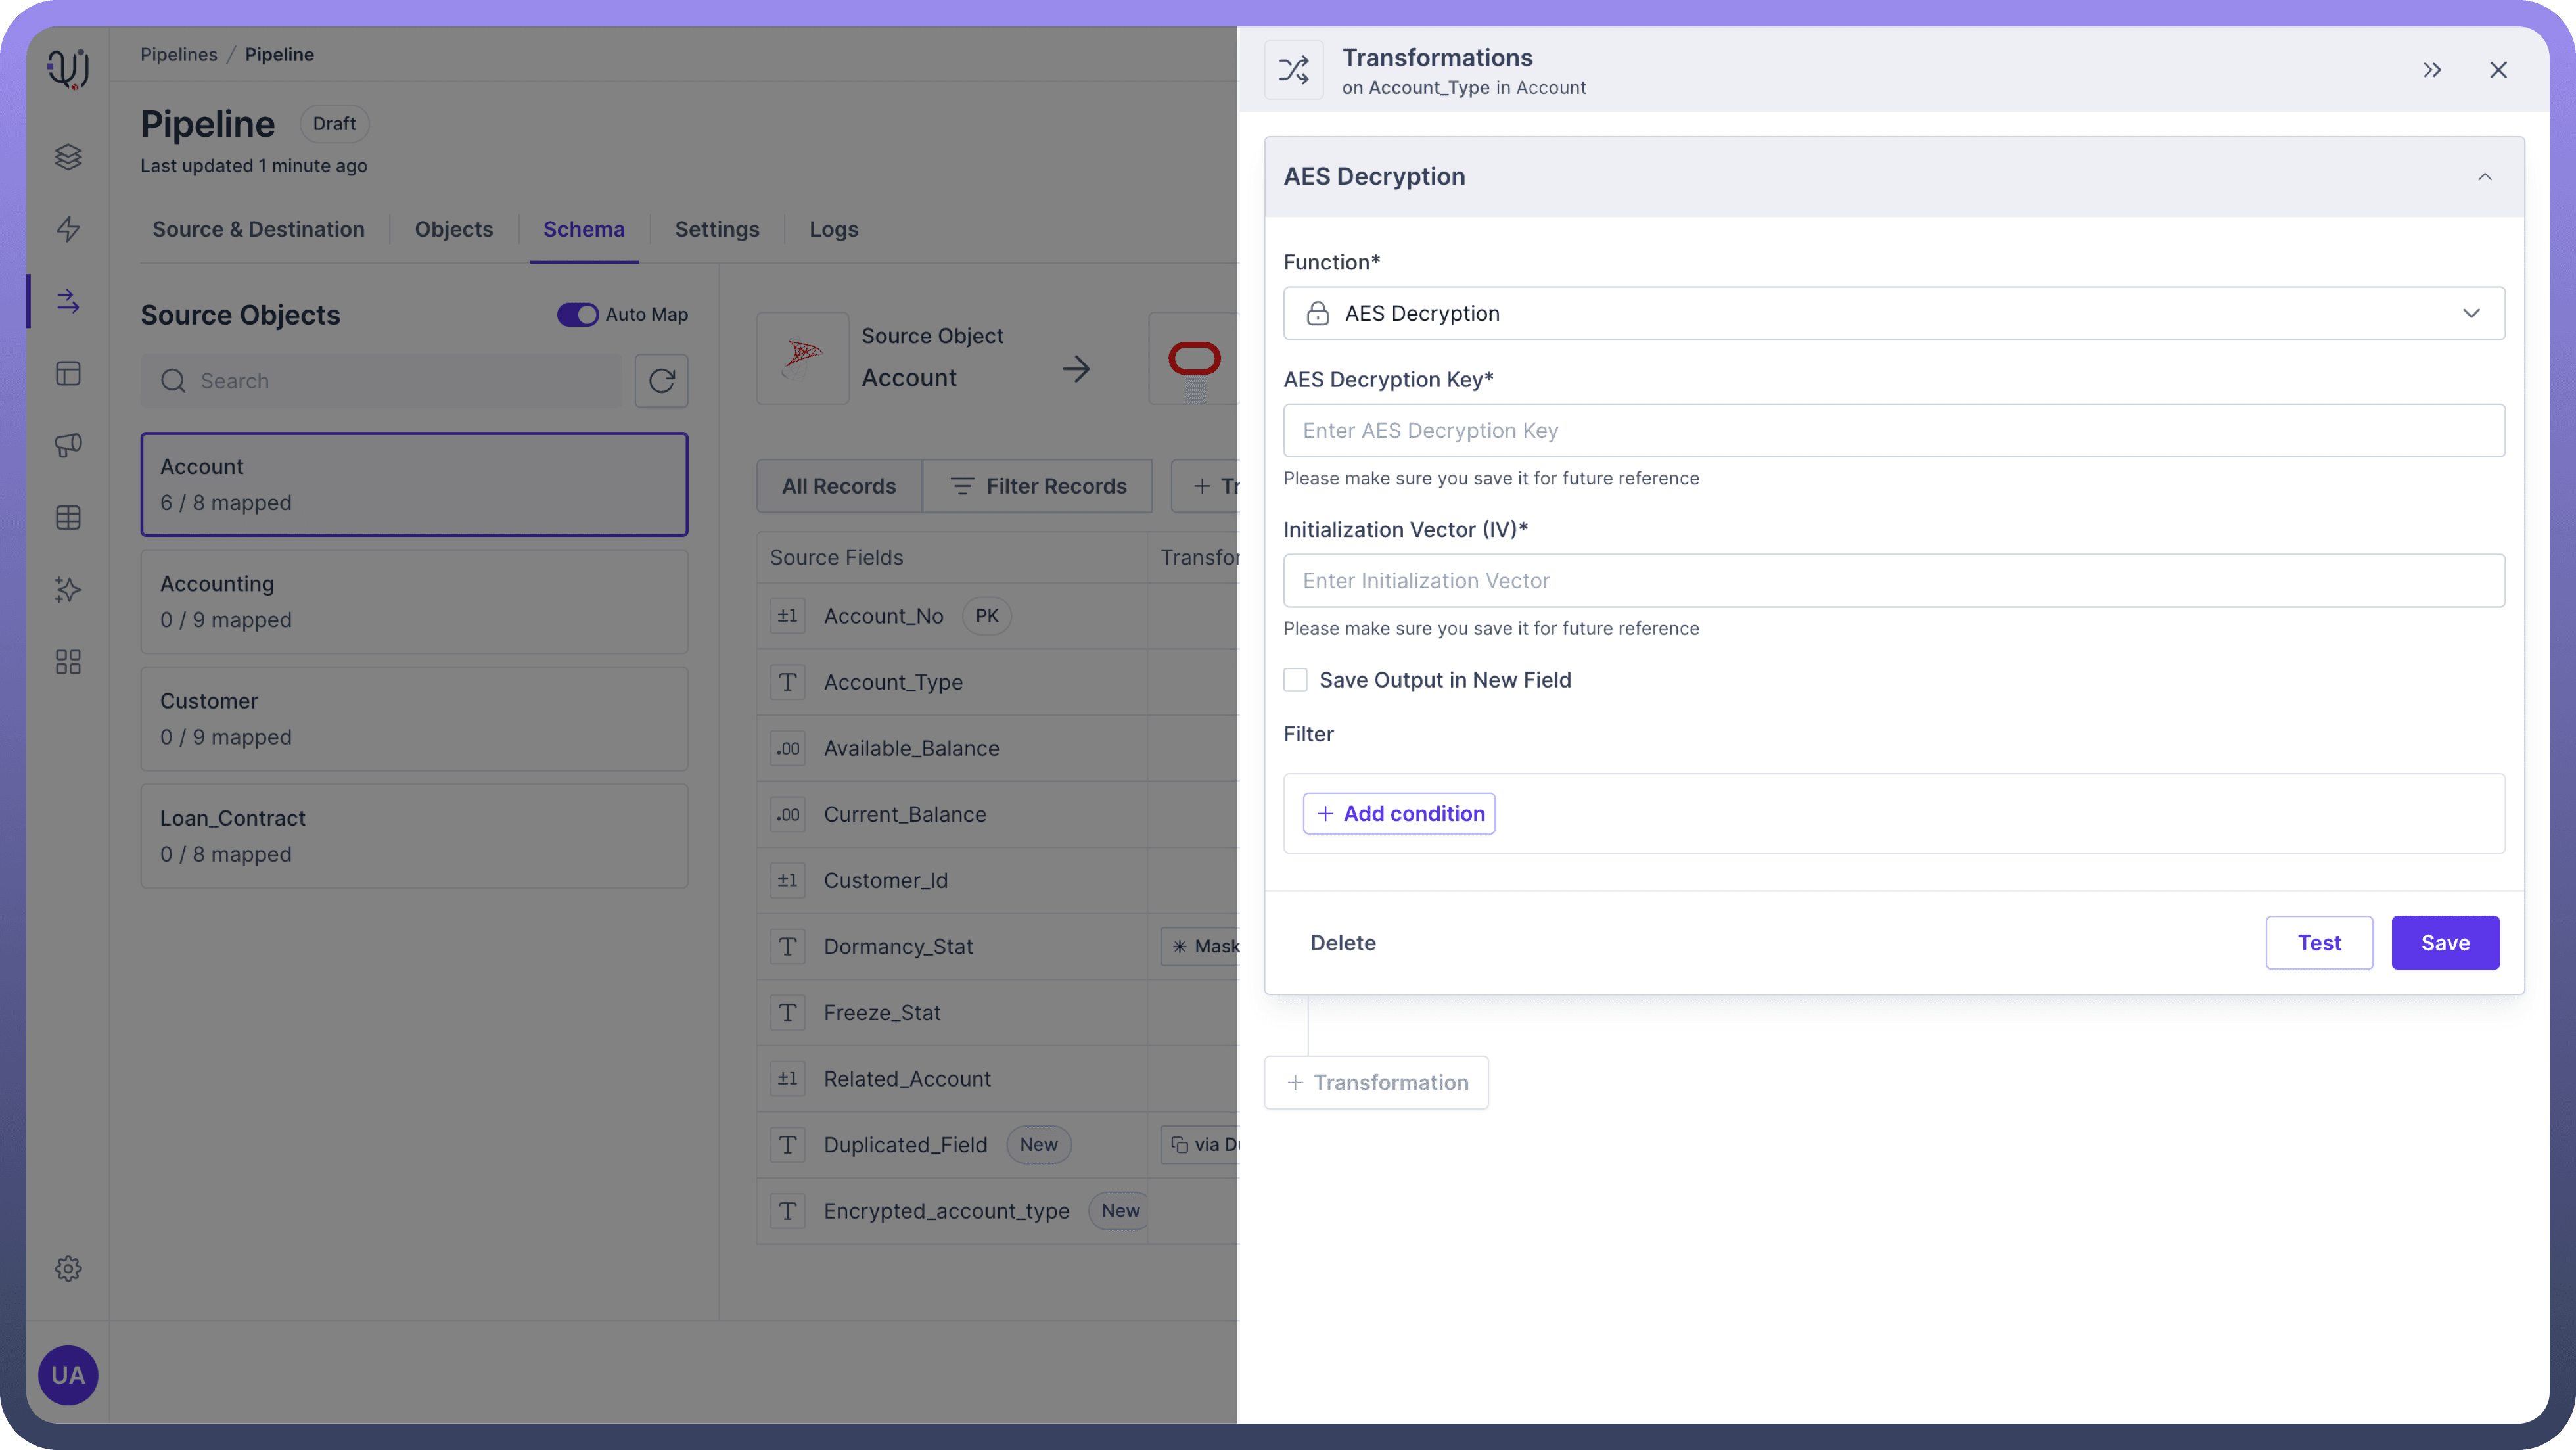
Task: Click the layers stack sidebar icon
Action: click(68, 157)
